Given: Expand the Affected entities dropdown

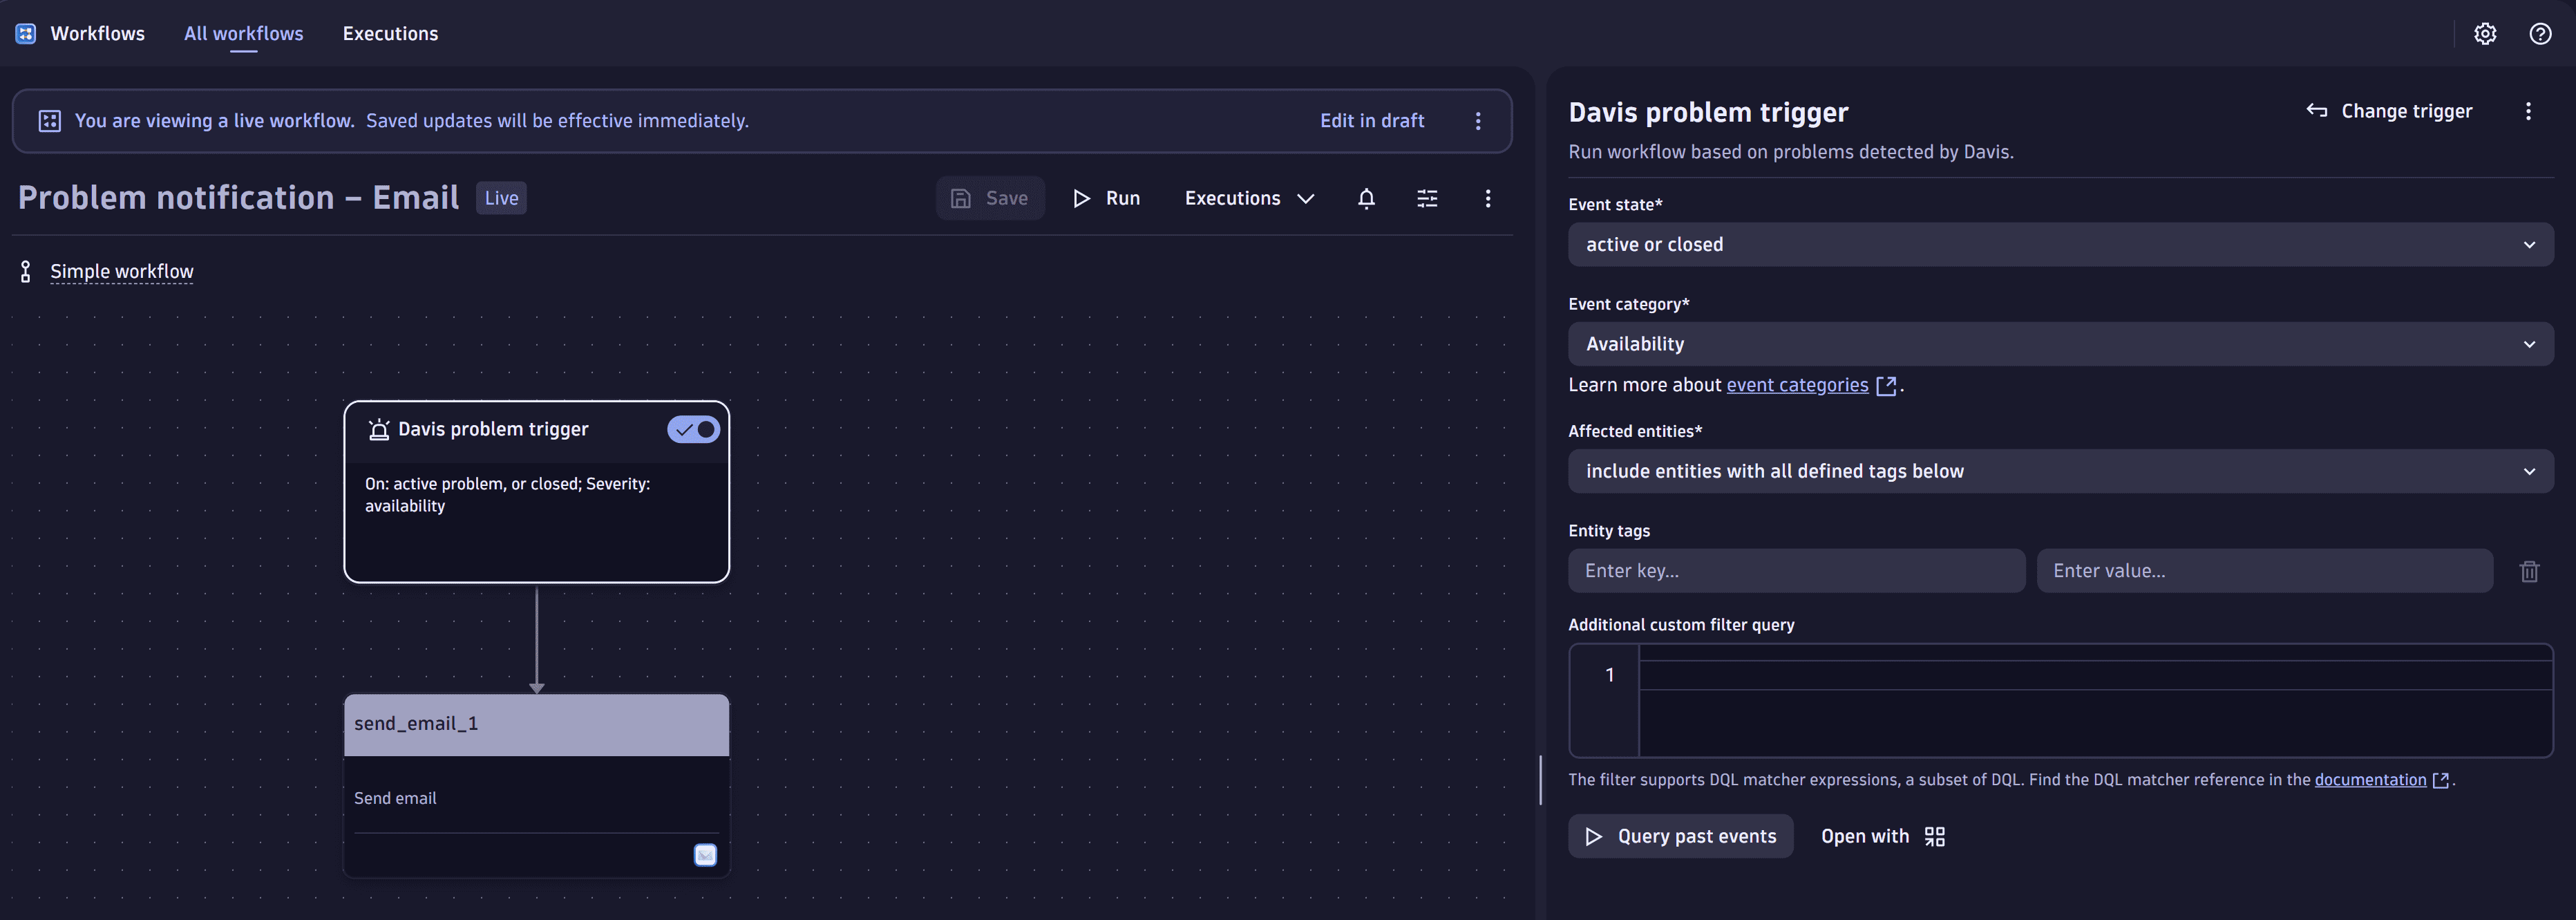Looking at the screenshot, I should tap(2060, 471).
